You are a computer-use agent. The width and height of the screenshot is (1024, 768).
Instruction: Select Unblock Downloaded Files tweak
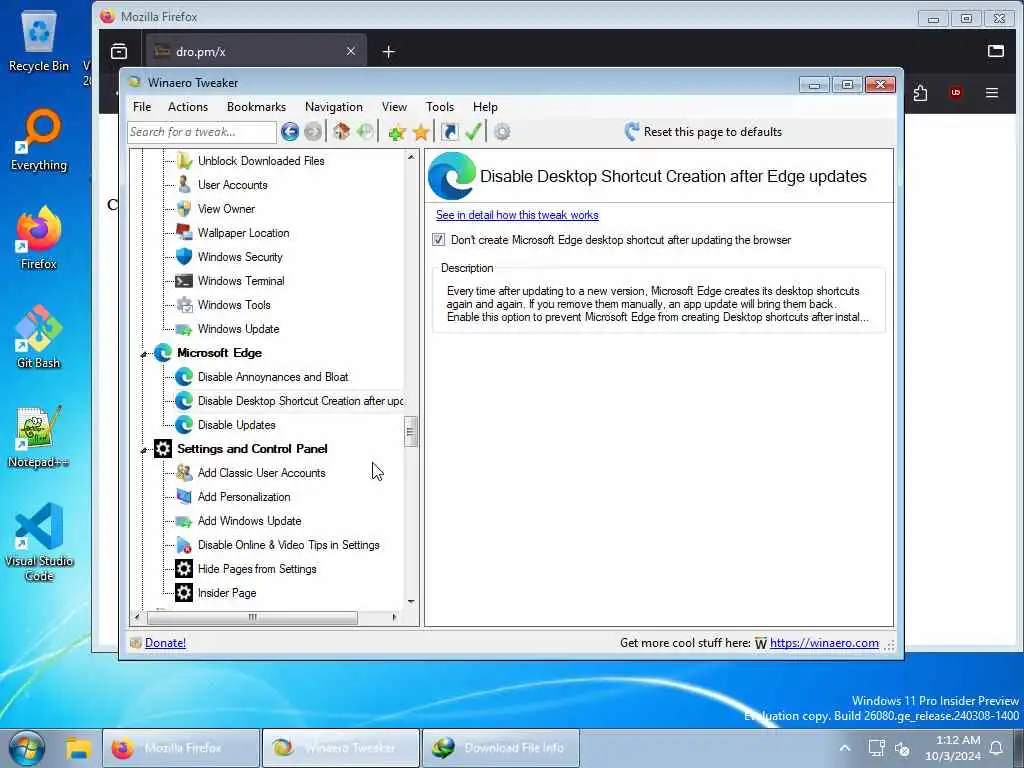(261, 161)
